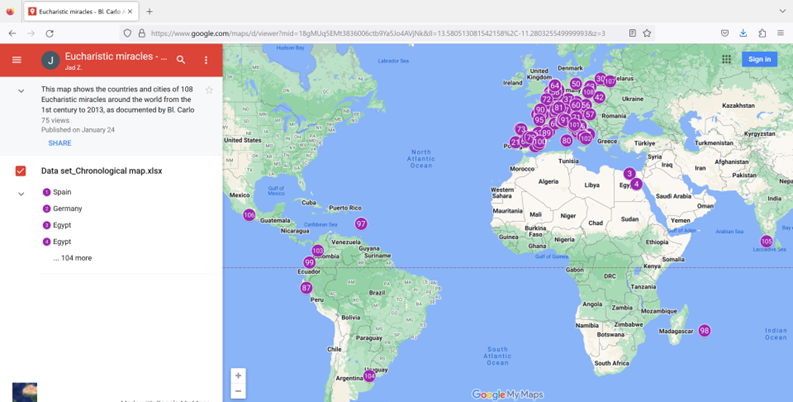Zoom out with the minus button
Screen dimensions: 793x402
(x=238, y=390)
